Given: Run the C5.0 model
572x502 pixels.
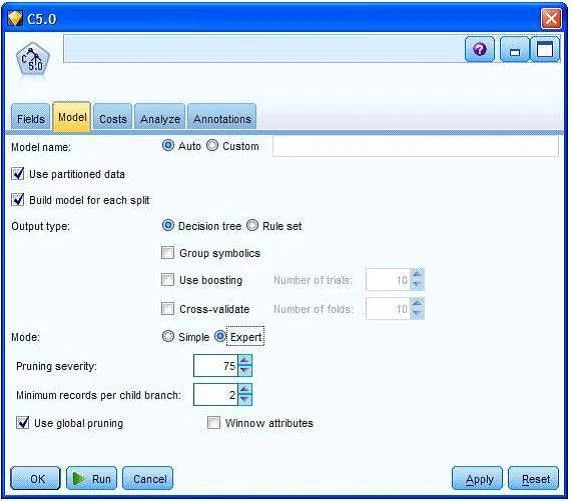Looking at the screenshot, I should 92,478.
